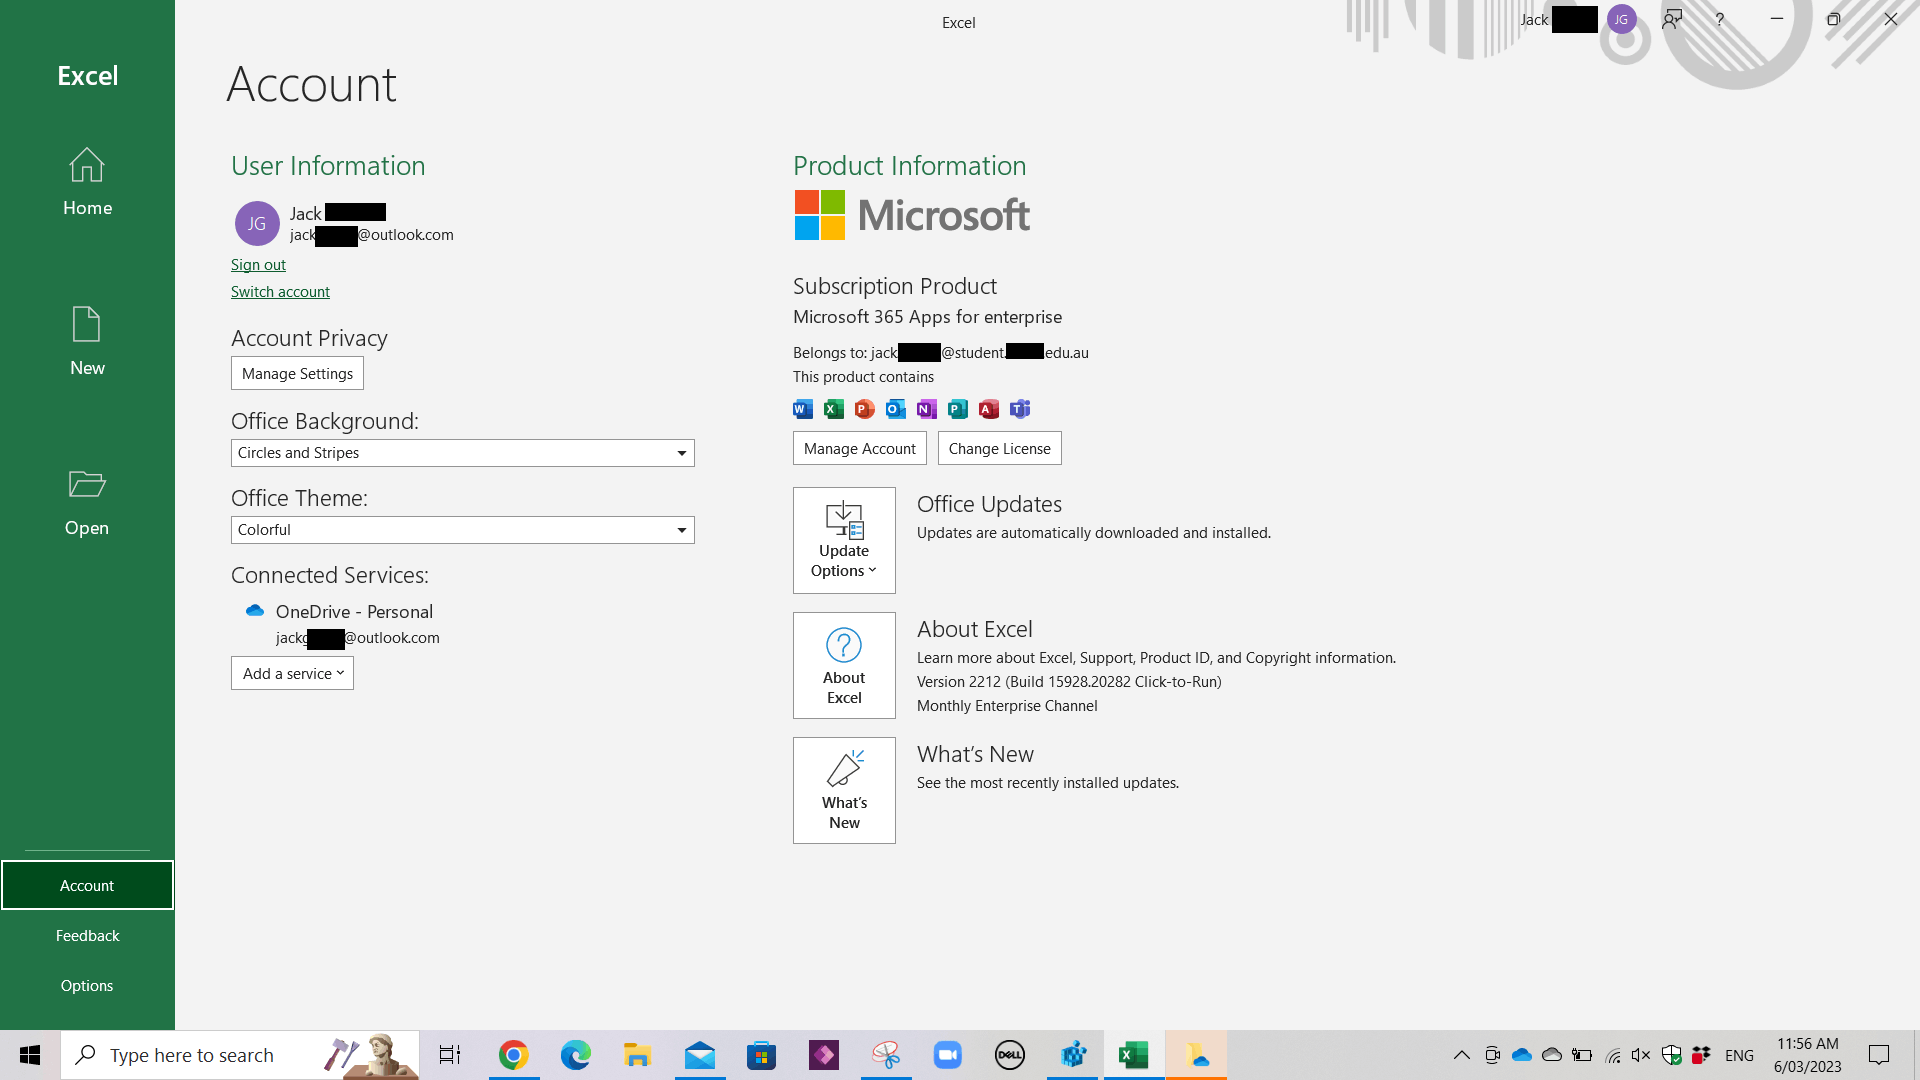
Task: Go to the Open section
Action: click(87, 502)
